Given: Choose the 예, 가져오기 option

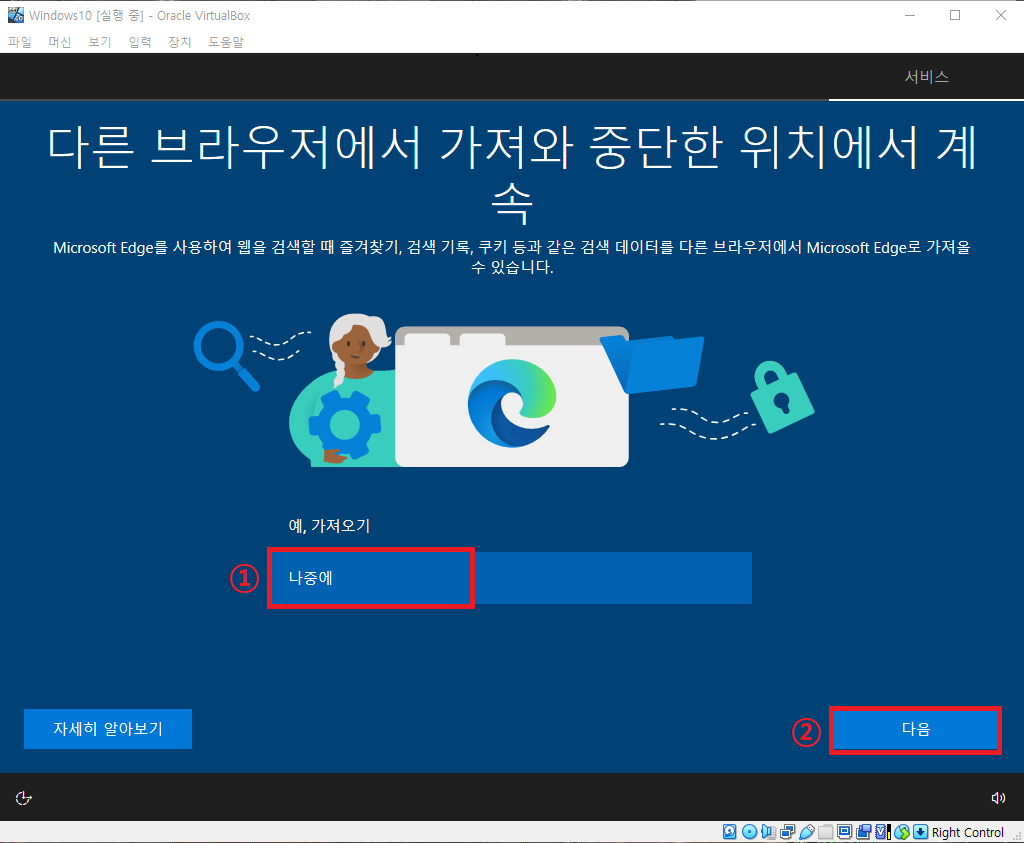Looking at the screenshot, I should click(509, 526).
